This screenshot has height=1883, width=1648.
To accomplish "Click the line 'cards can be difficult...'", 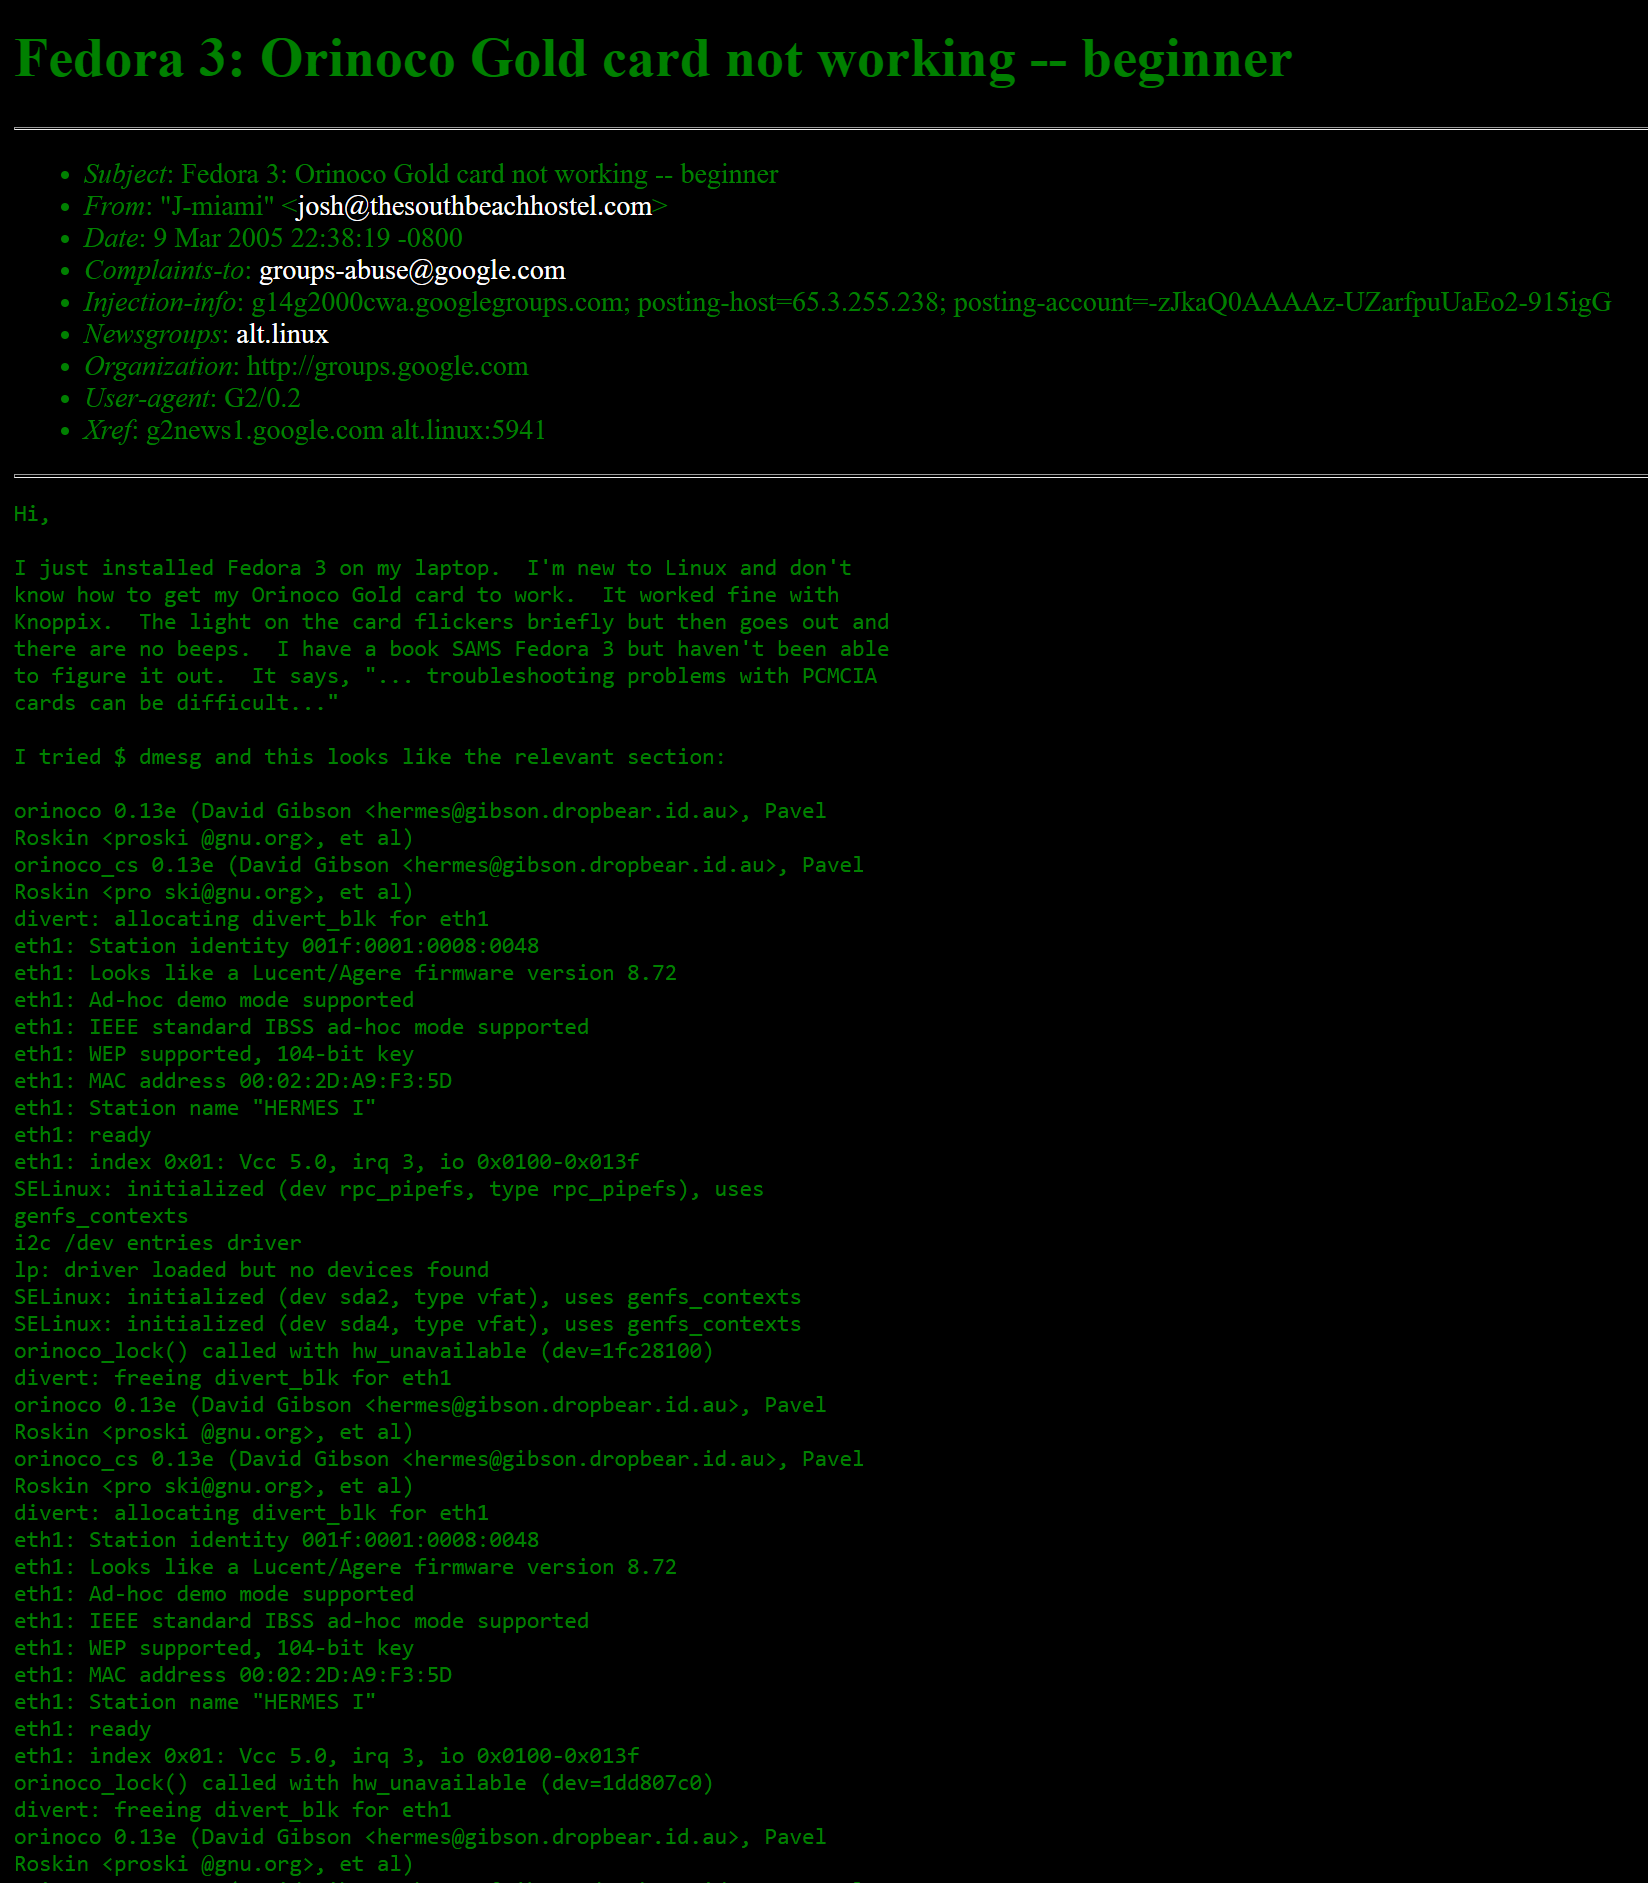I will [x=177, y=703].
